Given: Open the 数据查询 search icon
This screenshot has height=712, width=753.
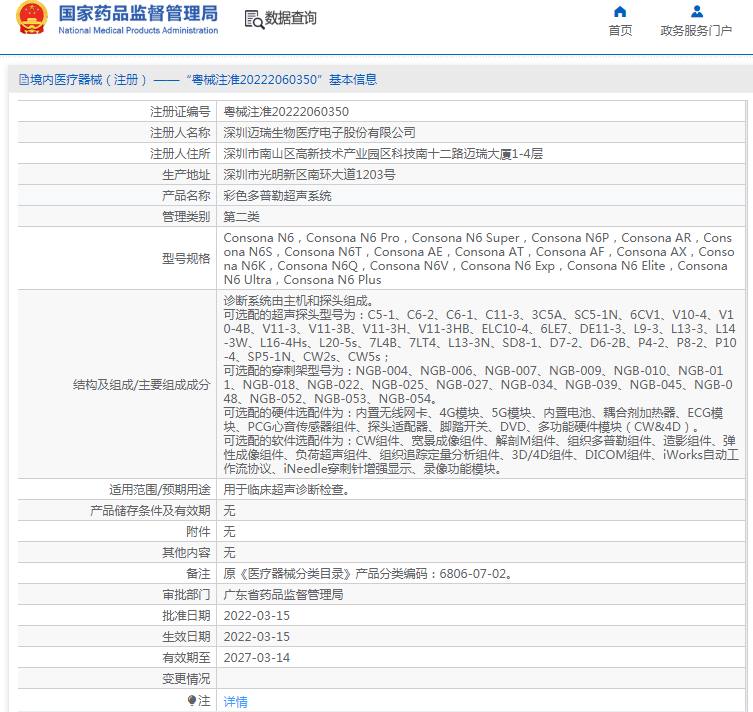Looking at the screenshot, I should click(x=254, y=20).
